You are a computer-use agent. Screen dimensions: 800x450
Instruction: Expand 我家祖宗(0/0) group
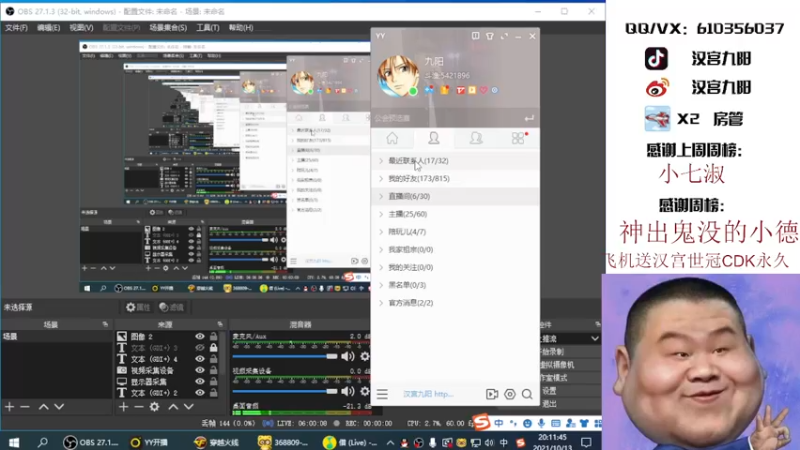pyautogui.click(x=455, y=249)
